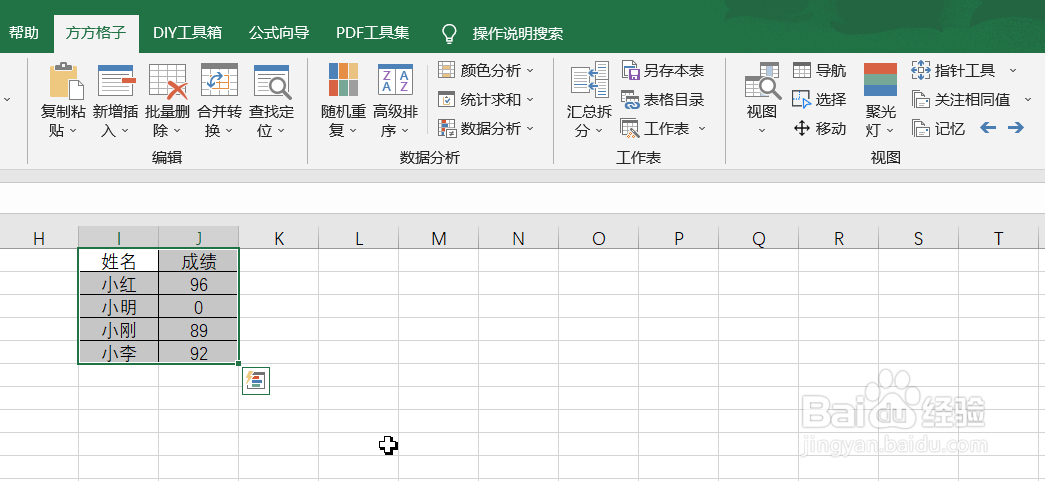
Task: Select column header M
Action: [x=439, y=238]
